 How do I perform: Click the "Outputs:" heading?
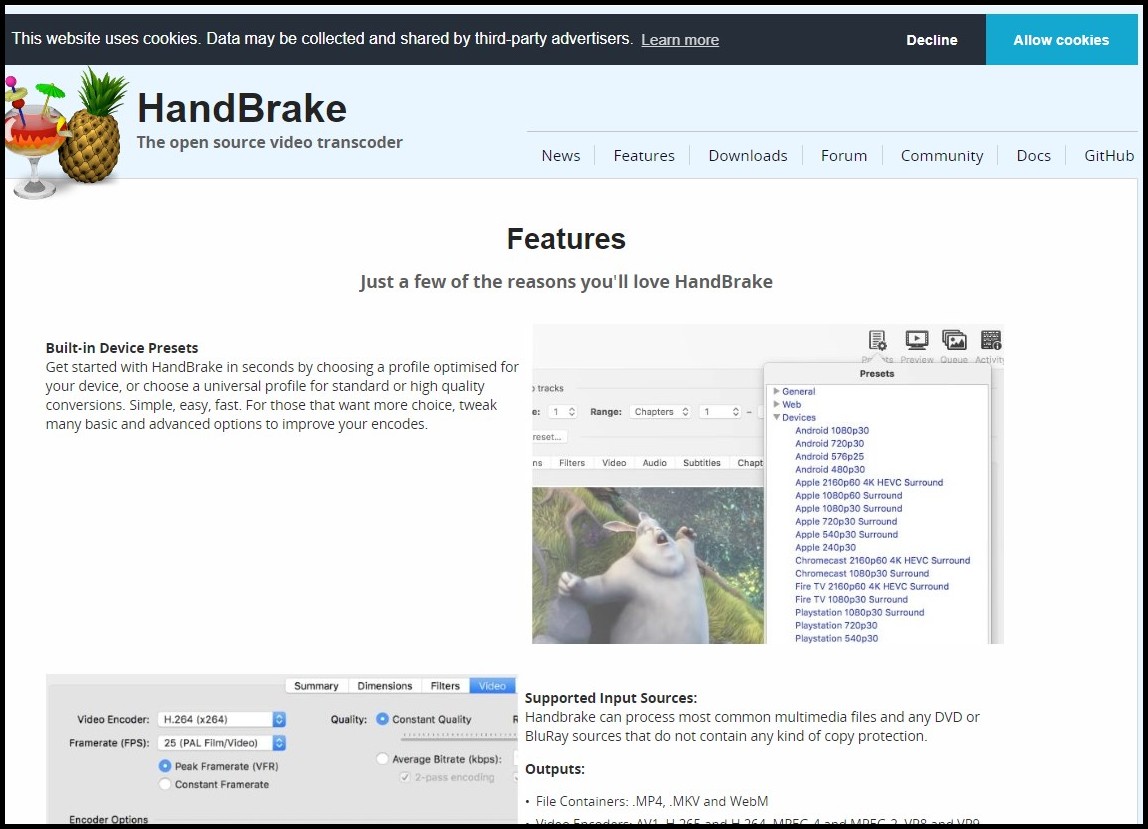coord(555,769)
